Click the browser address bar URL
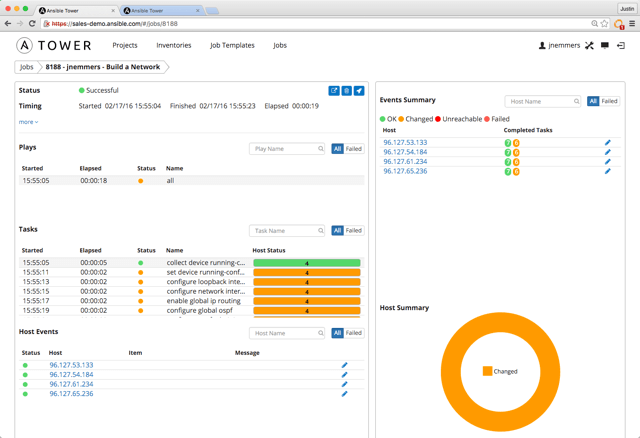 (x=114, y=24)
